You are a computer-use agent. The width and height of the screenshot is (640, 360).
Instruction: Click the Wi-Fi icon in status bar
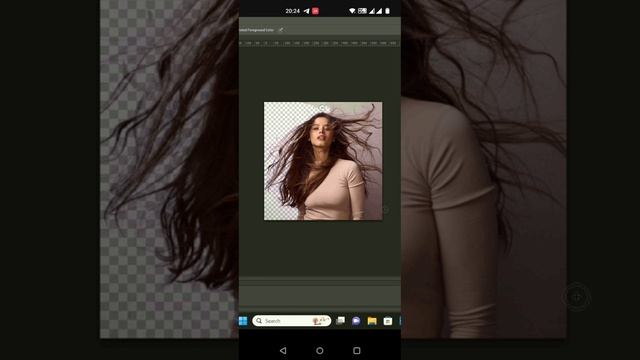(352, 11)
